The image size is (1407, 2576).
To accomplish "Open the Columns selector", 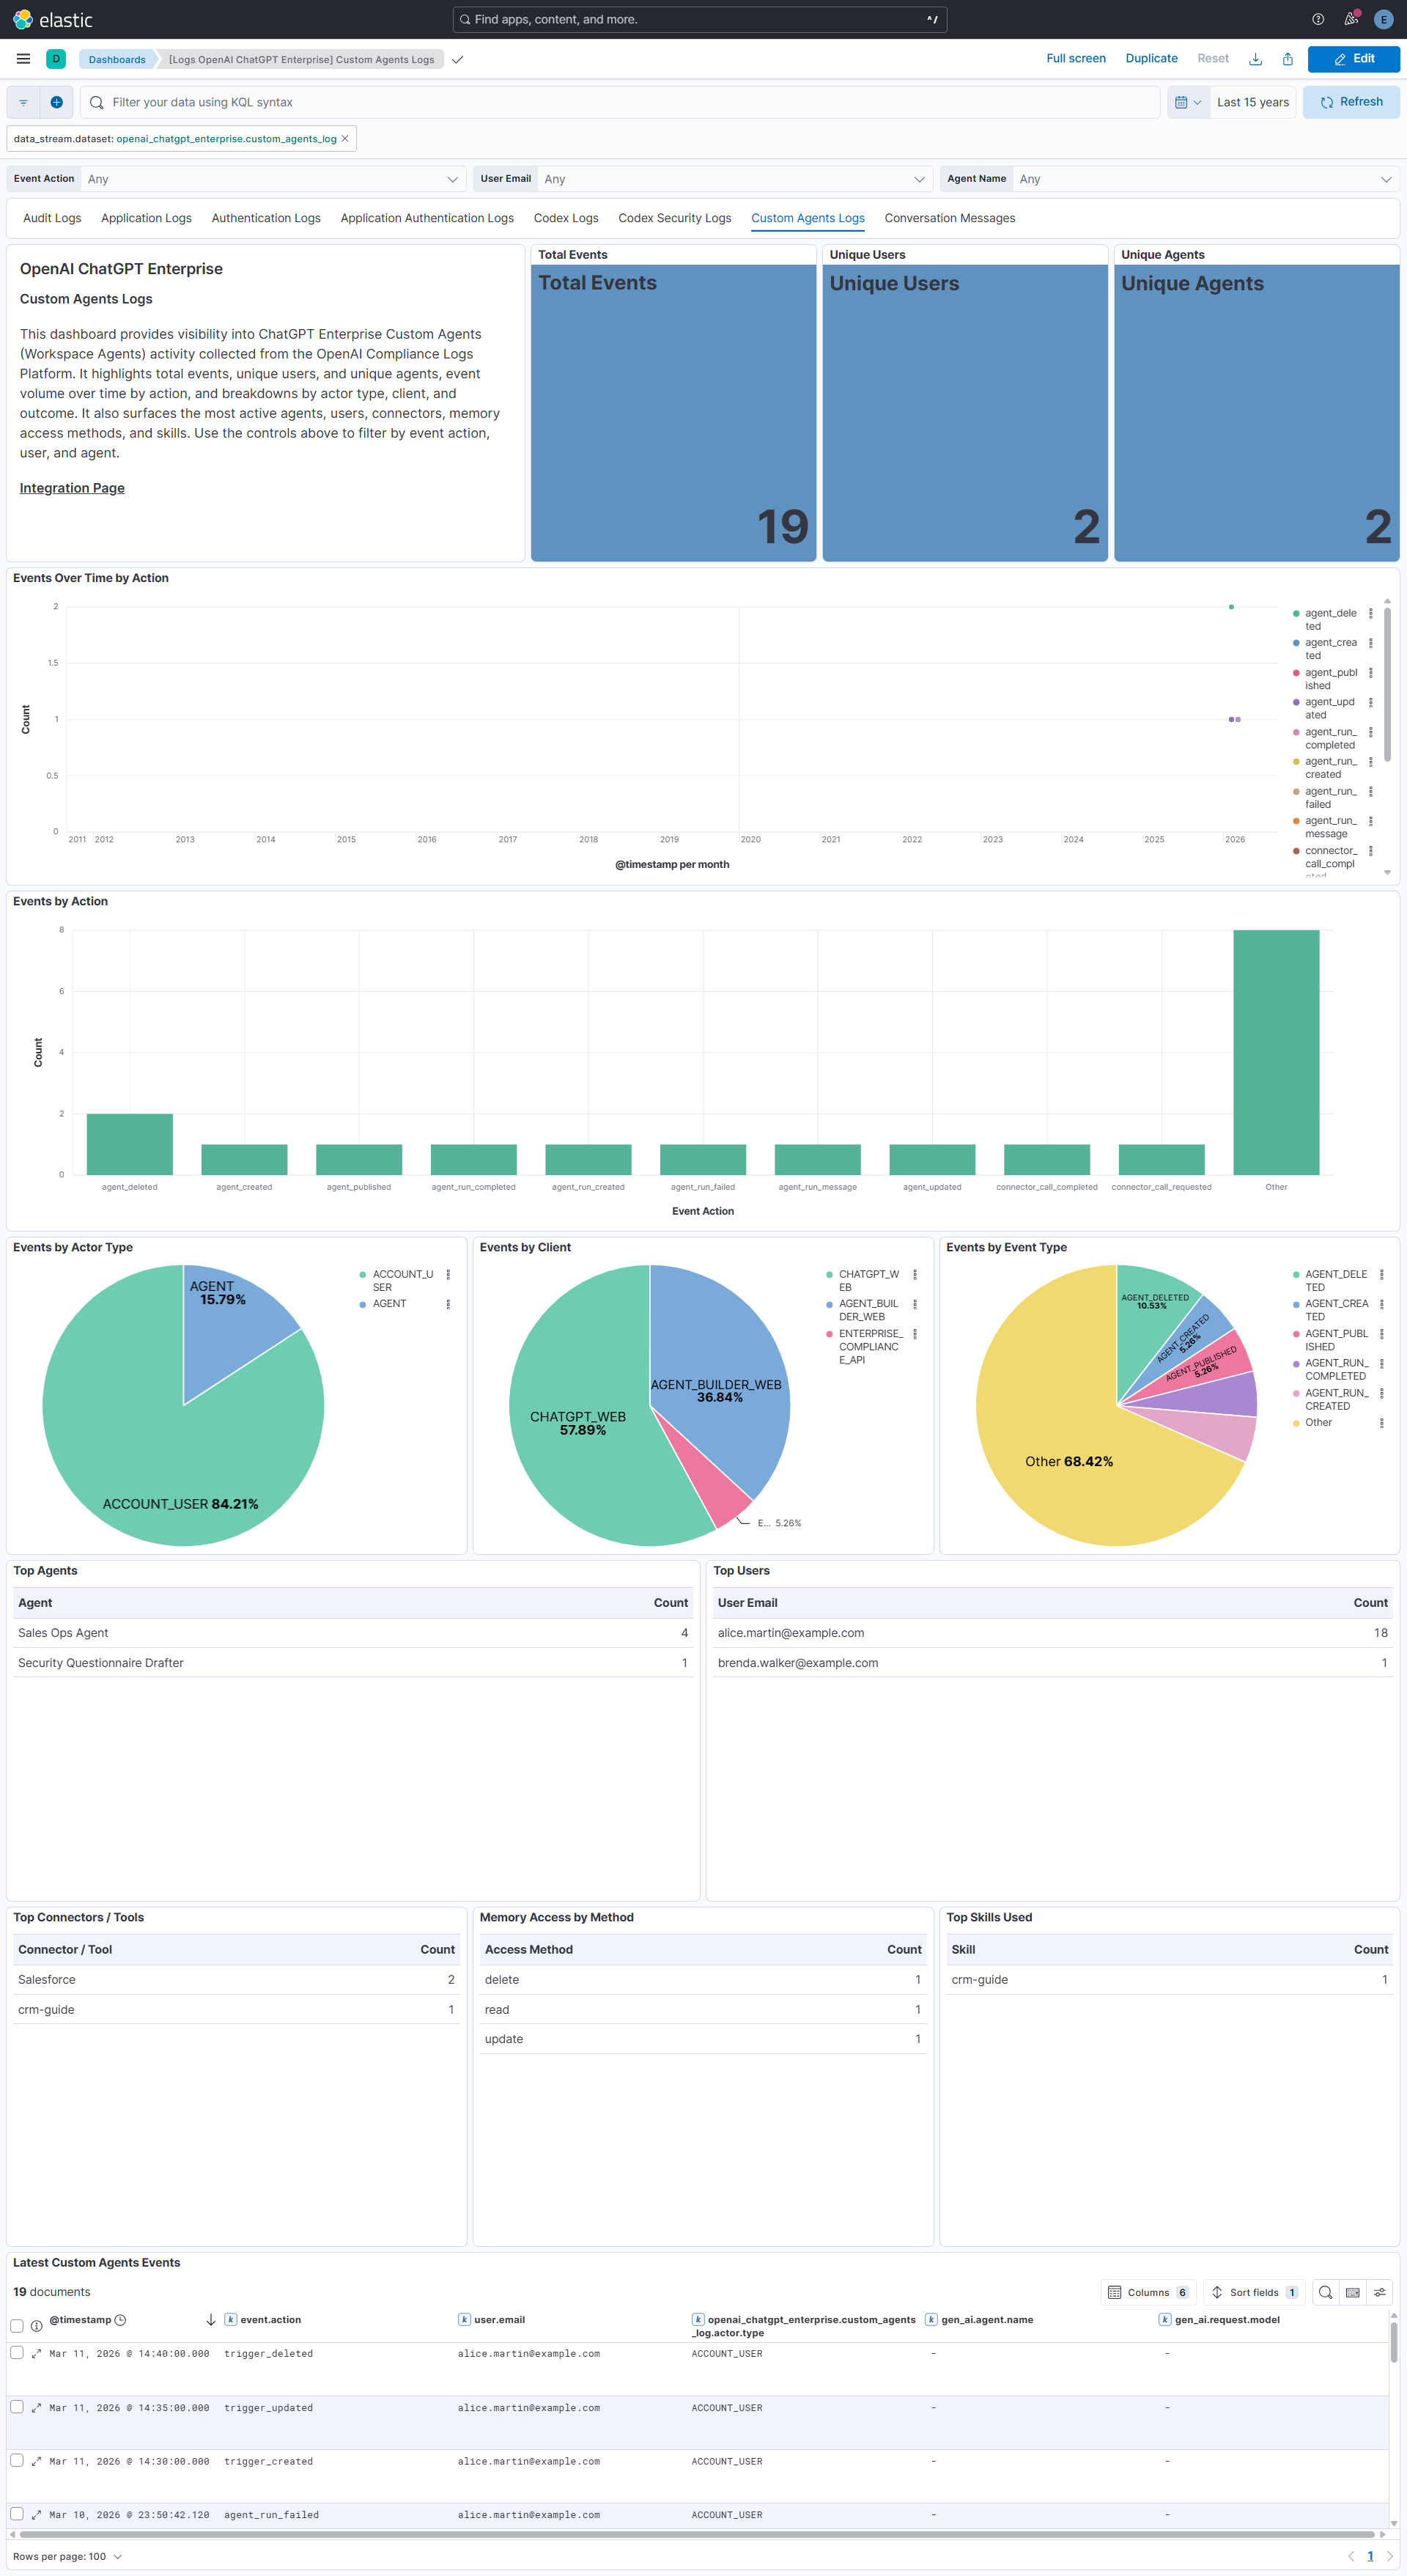I will [1148, 2292].
